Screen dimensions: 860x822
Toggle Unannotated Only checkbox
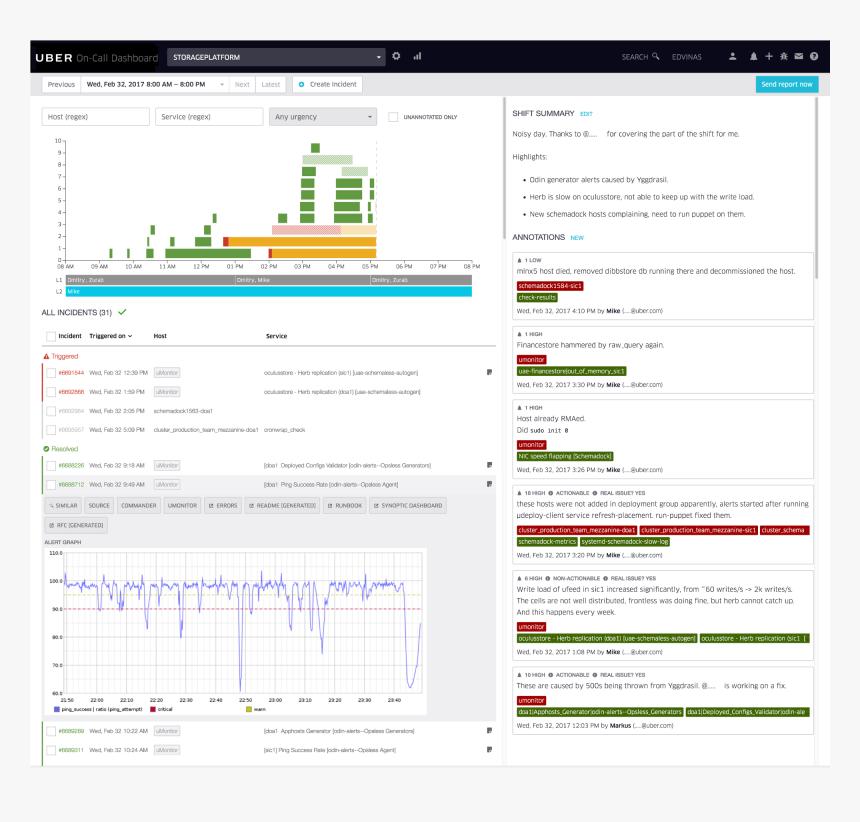(x=393, y=117)
